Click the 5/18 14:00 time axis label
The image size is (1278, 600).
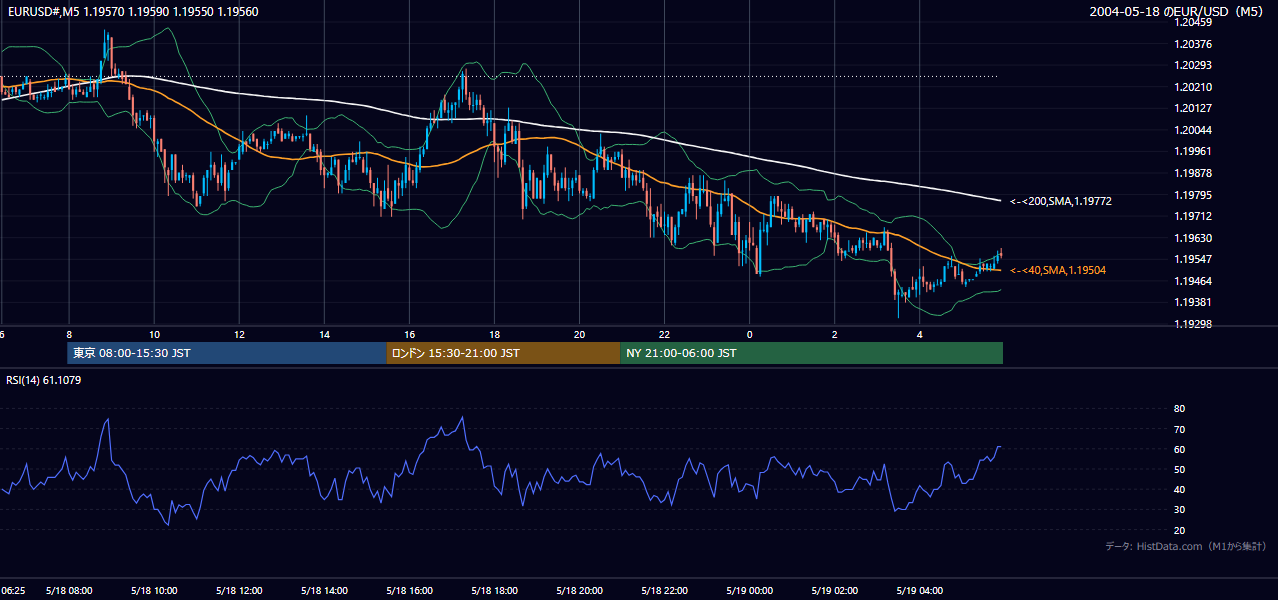click(324, 591)
